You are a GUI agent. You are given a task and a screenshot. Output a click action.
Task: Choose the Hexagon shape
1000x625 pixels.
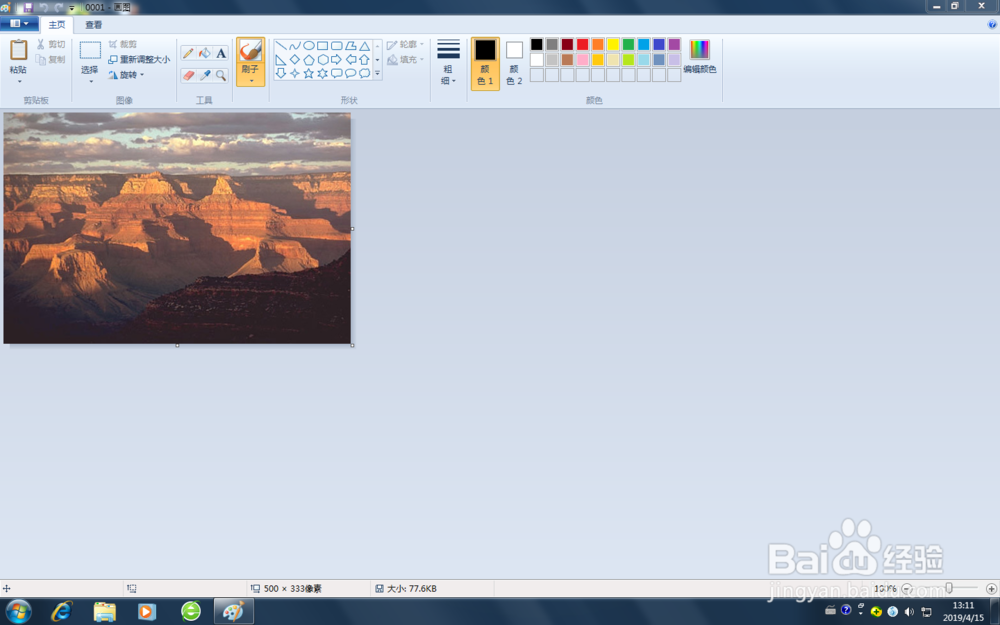[323, 60]
